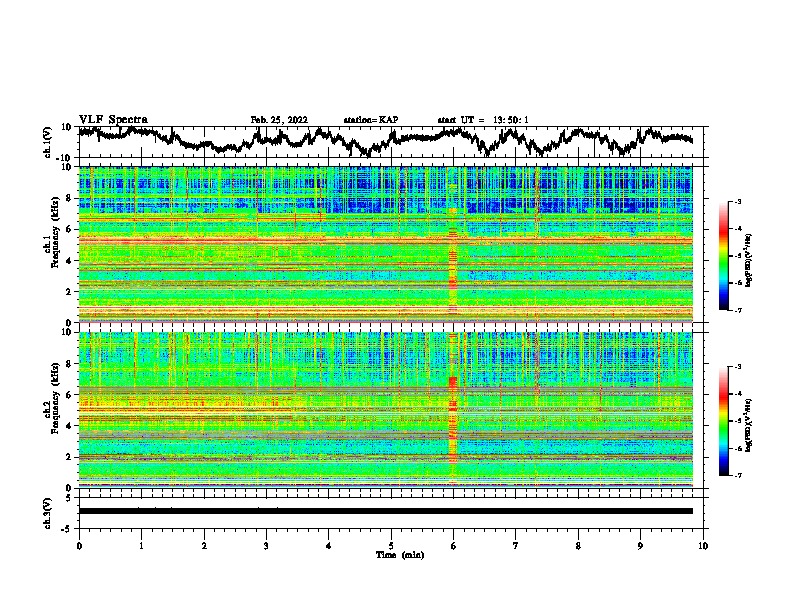The image size is (792, 612).
Task: Click time axis tick label 7
Action: click(516, 546)
